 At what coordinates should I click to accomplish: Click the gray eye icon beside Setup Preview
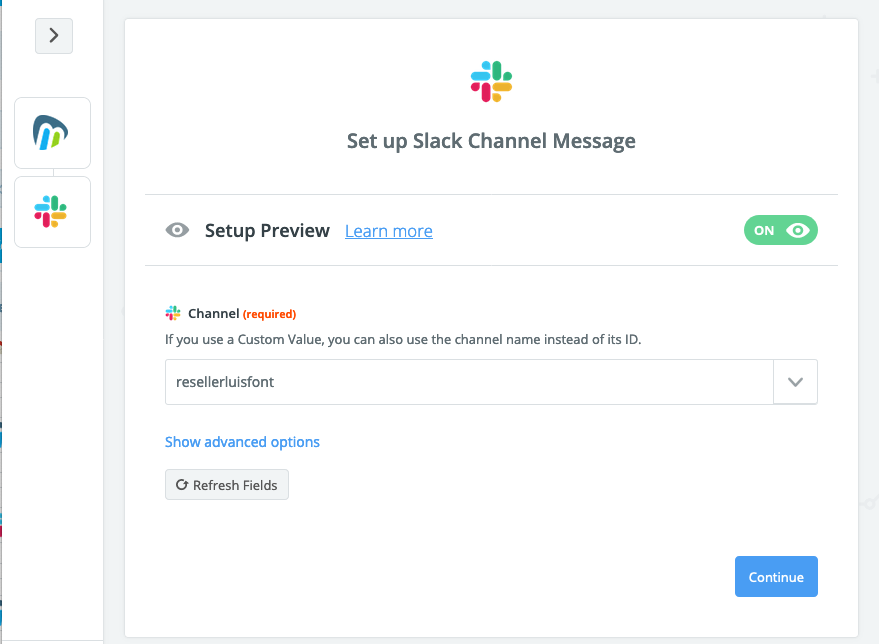[177, 230]
